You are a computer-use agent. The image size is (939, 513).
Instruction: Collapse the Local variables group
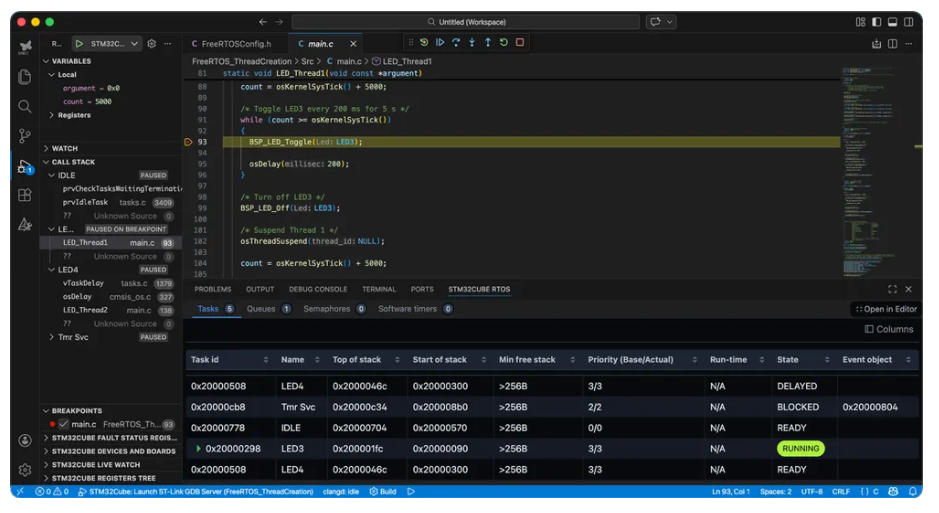(52, 75)
